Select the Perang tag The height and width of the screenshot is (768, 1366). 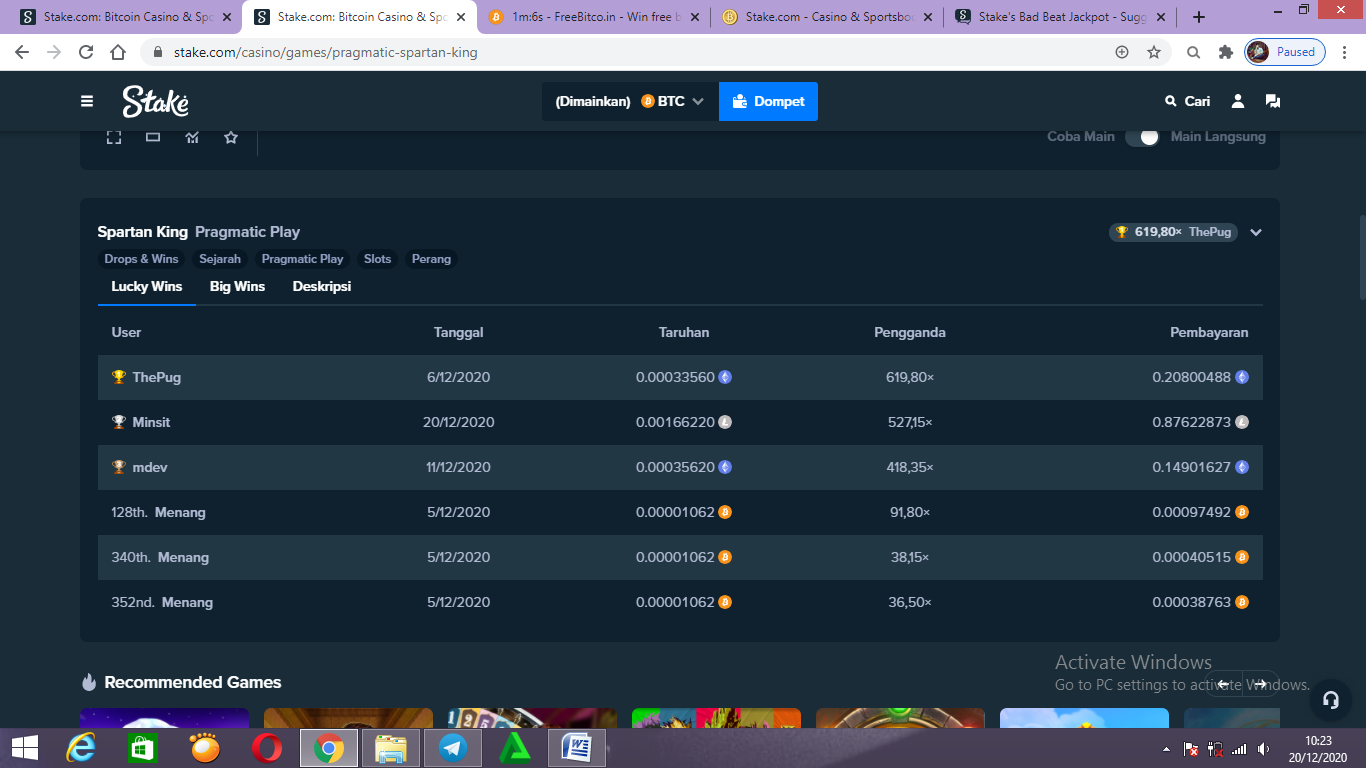431,259
